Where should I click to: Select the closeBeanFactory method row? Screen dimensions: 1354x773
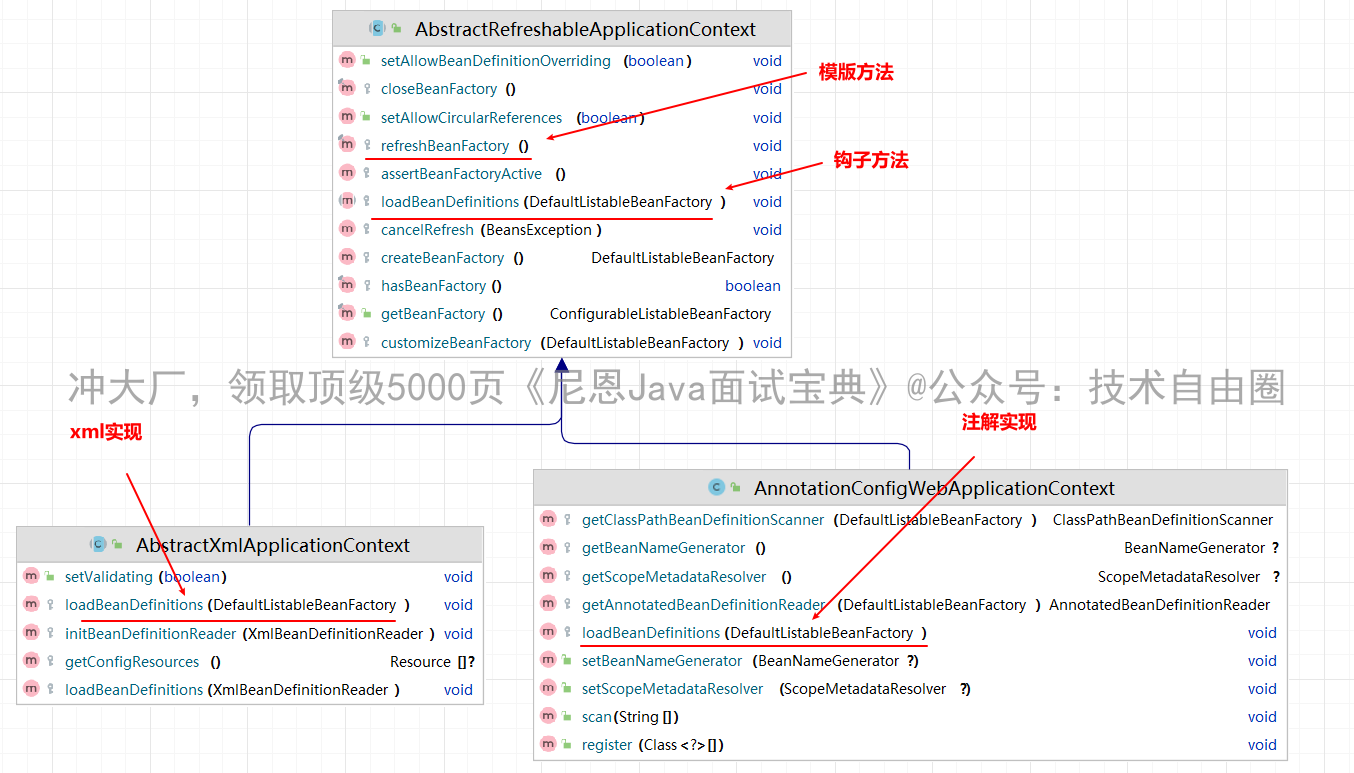(438, 89)
